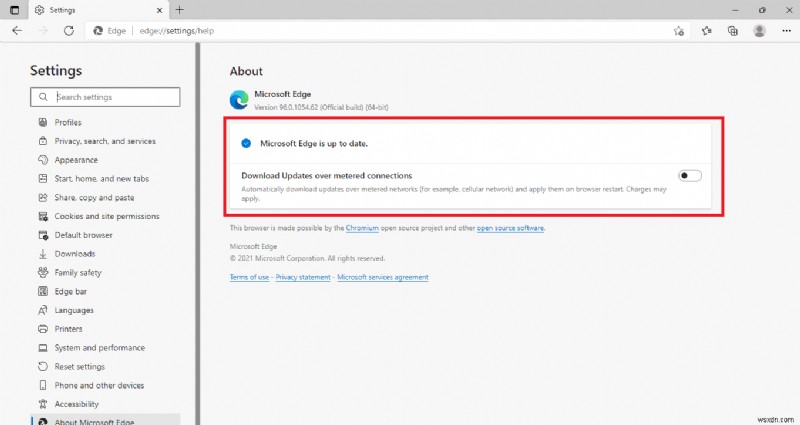Image resolution: width=800 pixels, height=425 pixels.
Task: Click the Search settings field
Action: (105, 97)
